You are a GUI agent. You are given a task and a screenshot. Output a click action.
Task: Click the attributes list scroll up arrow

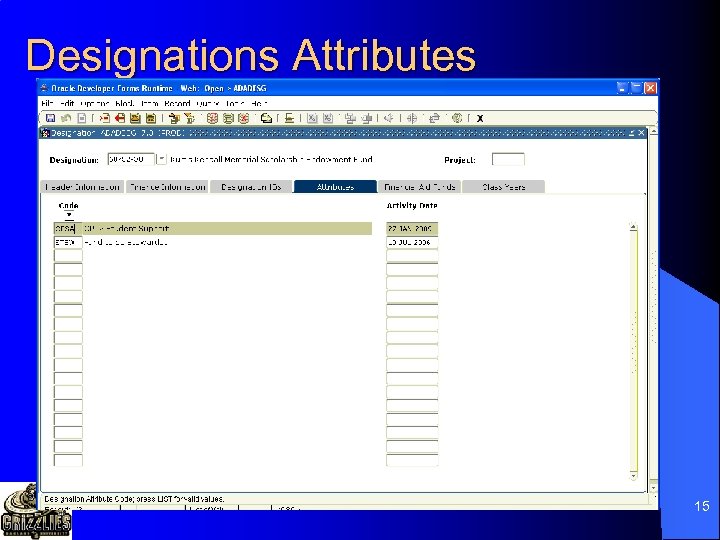(x=634, y=227)
